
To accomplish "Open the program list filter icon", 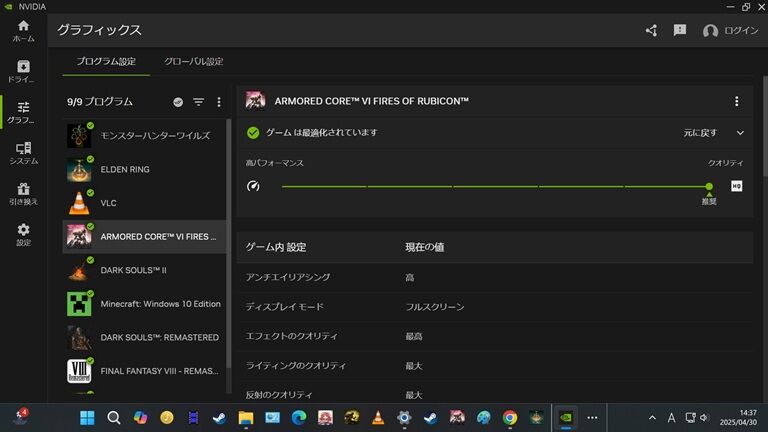I will pyautogui.click(x=198, y=102).
